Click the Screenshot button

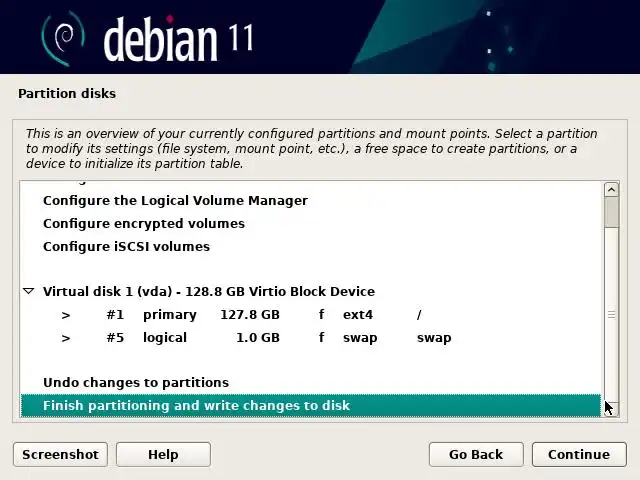coord(60,454)
